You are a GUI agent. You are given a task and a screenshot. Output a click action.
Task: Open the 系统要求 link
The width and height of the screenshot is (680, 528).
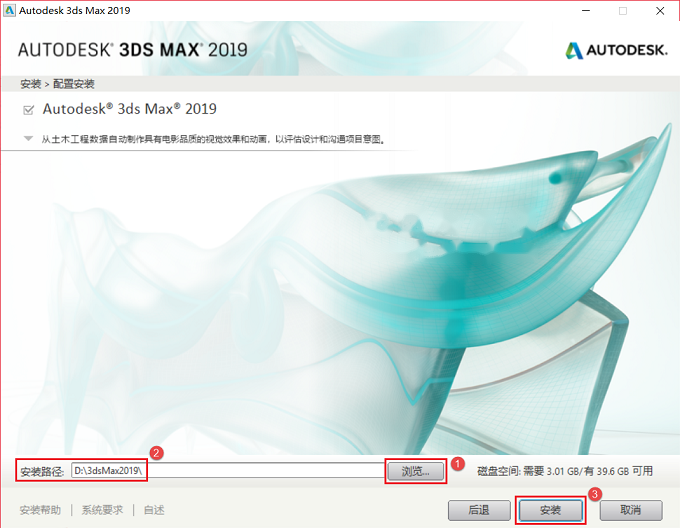(102, 510)
